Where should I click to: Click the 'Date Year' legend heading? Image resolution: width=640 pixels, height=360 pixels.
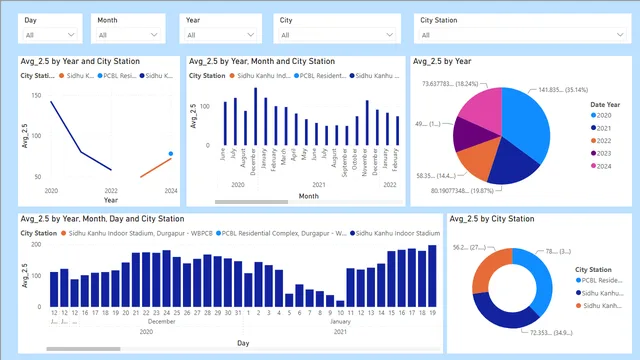(x=605, y=104)
